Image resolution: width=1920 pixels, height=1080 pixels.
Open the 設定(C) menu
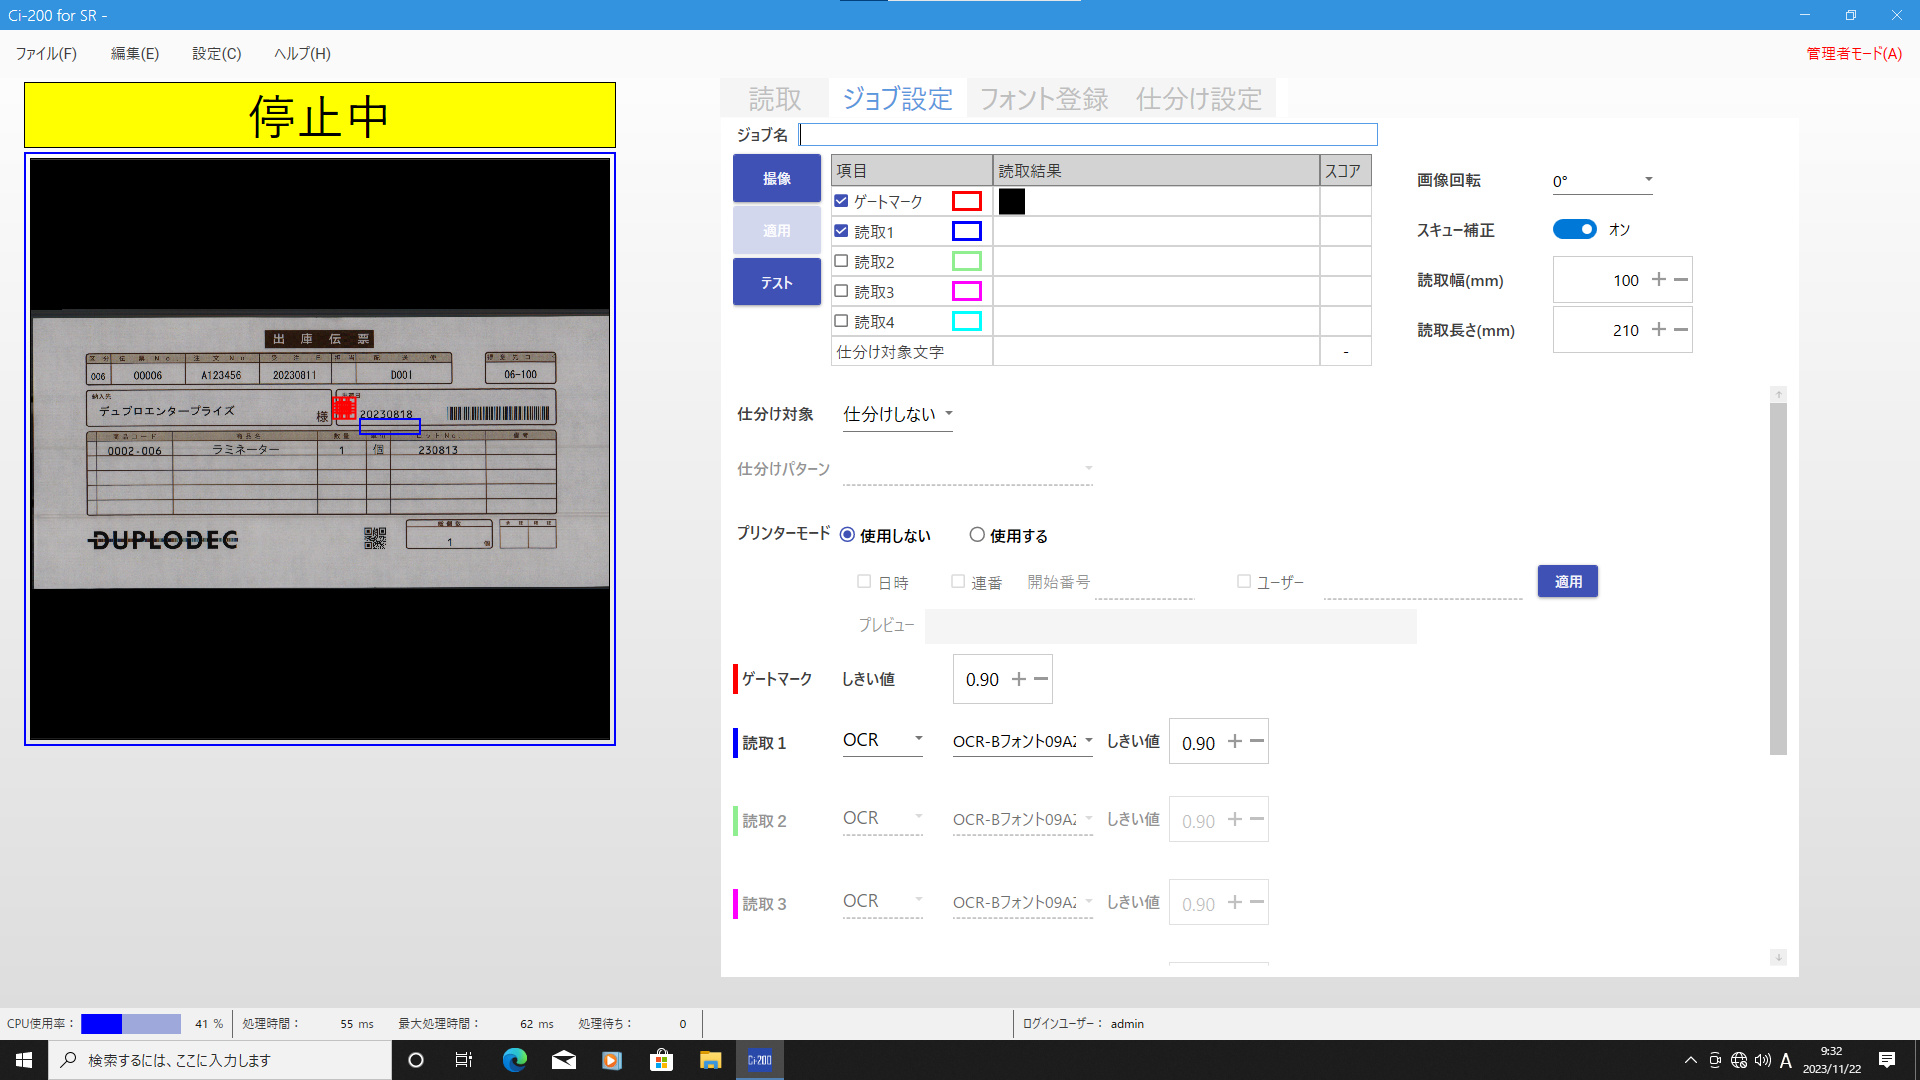pos(217,54)
